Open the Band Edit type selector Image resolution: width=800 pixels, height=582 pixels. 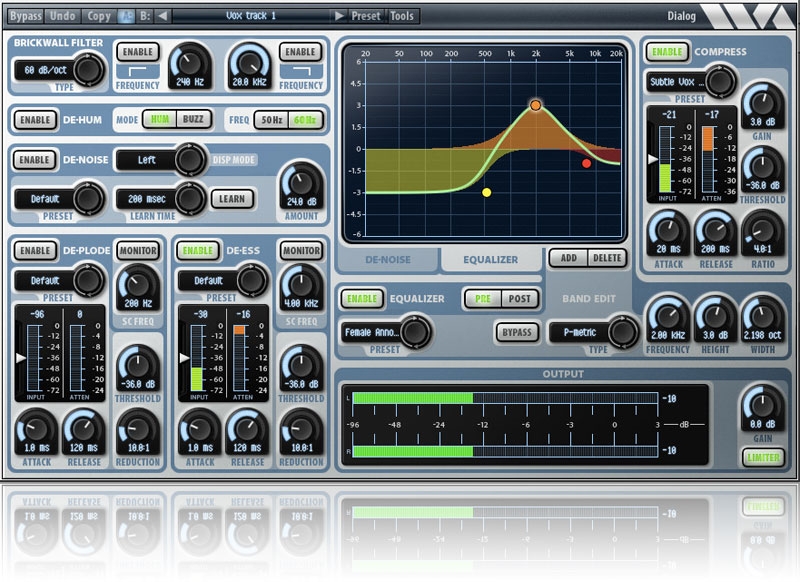(594, 332)
